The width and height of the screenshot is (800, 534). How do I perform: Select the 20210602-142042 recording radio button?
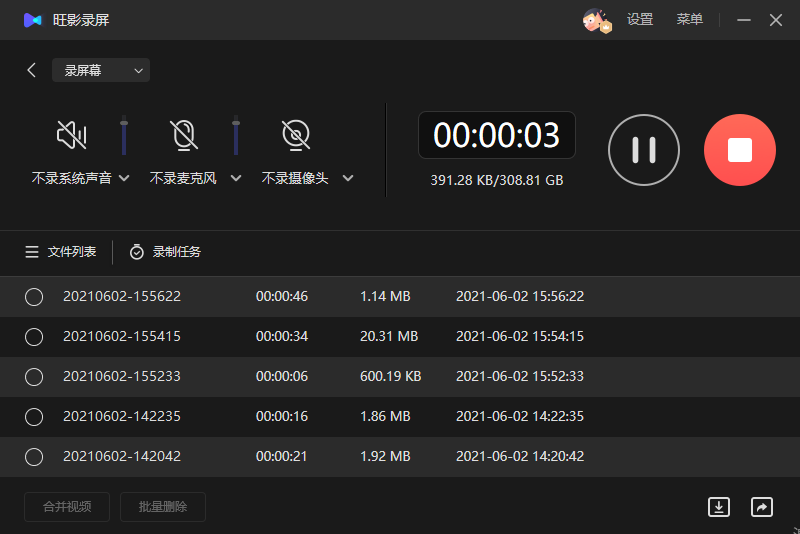click(x=34, y=457)
